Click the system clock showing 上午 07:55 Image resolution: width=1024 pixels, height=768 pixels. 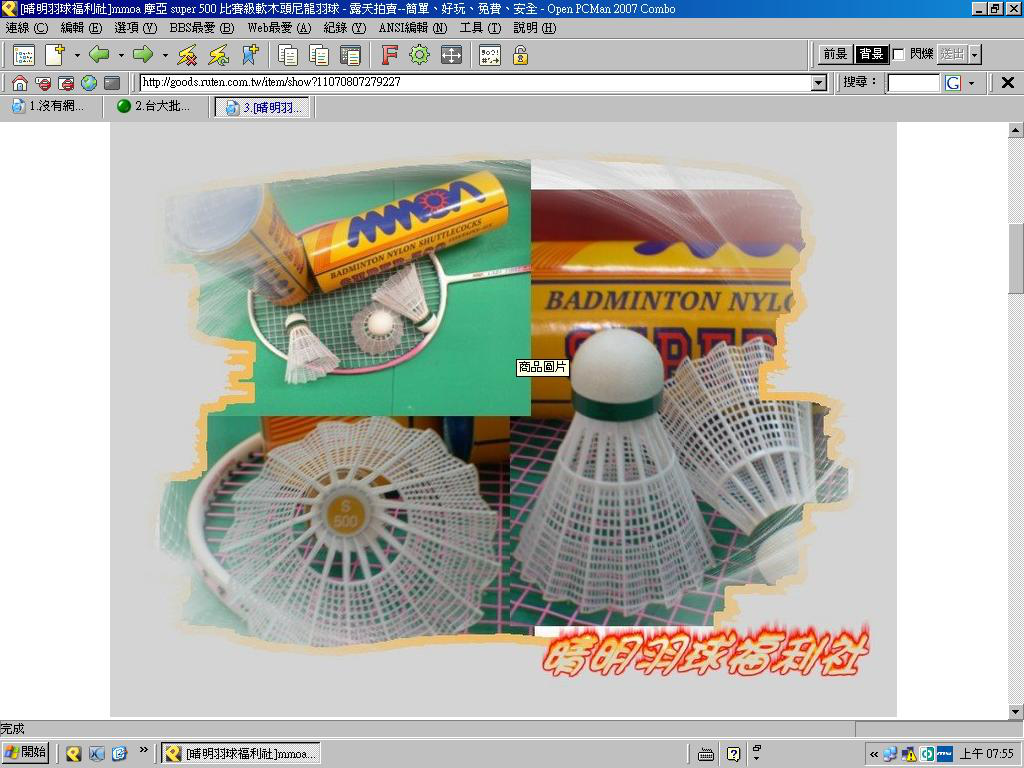tap(987, 754)
